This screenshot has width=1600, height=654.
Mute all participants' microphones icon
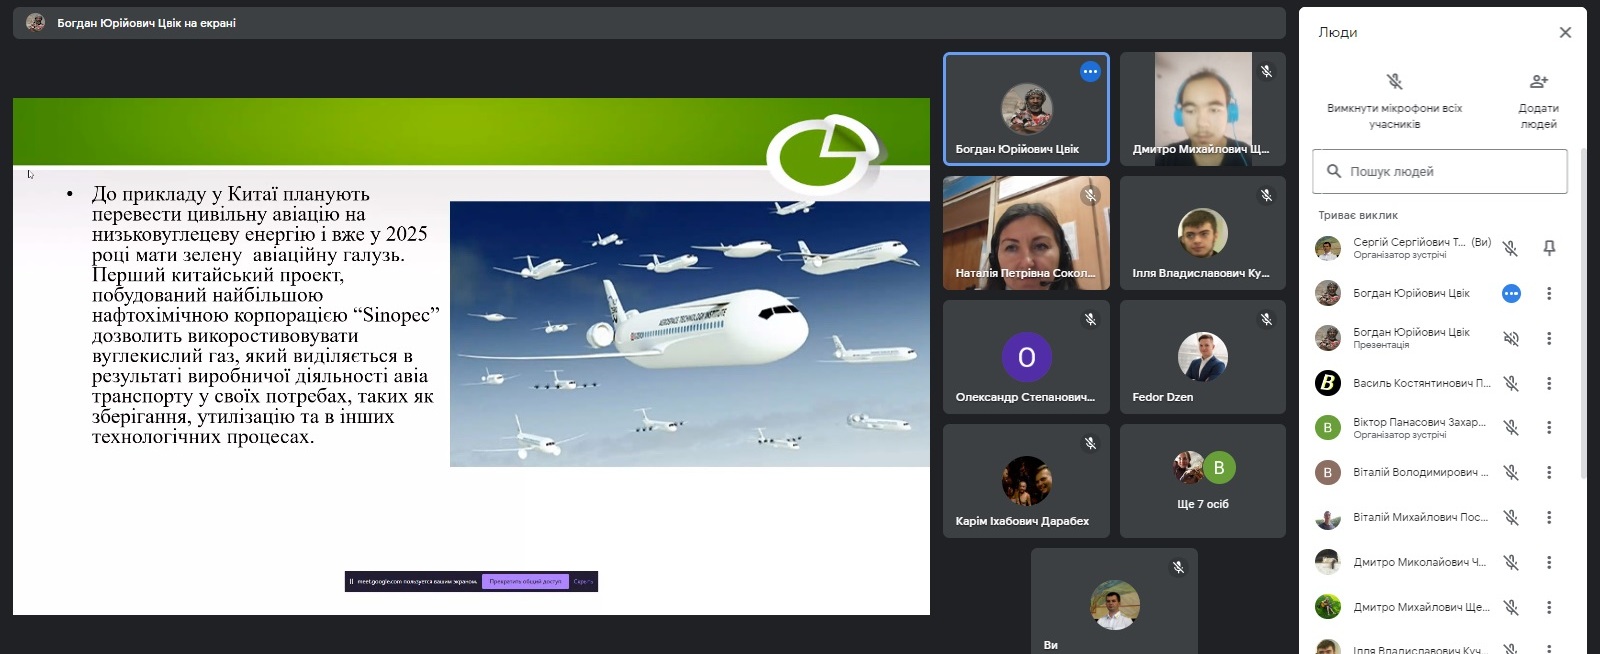[x=1394, y=82]
